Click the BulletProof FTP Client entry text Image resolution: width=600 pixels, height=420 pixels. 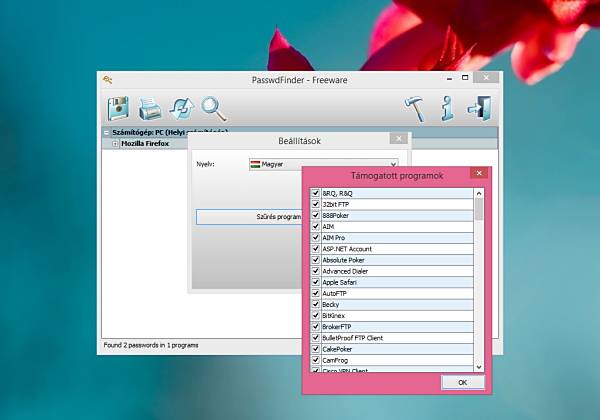pos(352,338)
